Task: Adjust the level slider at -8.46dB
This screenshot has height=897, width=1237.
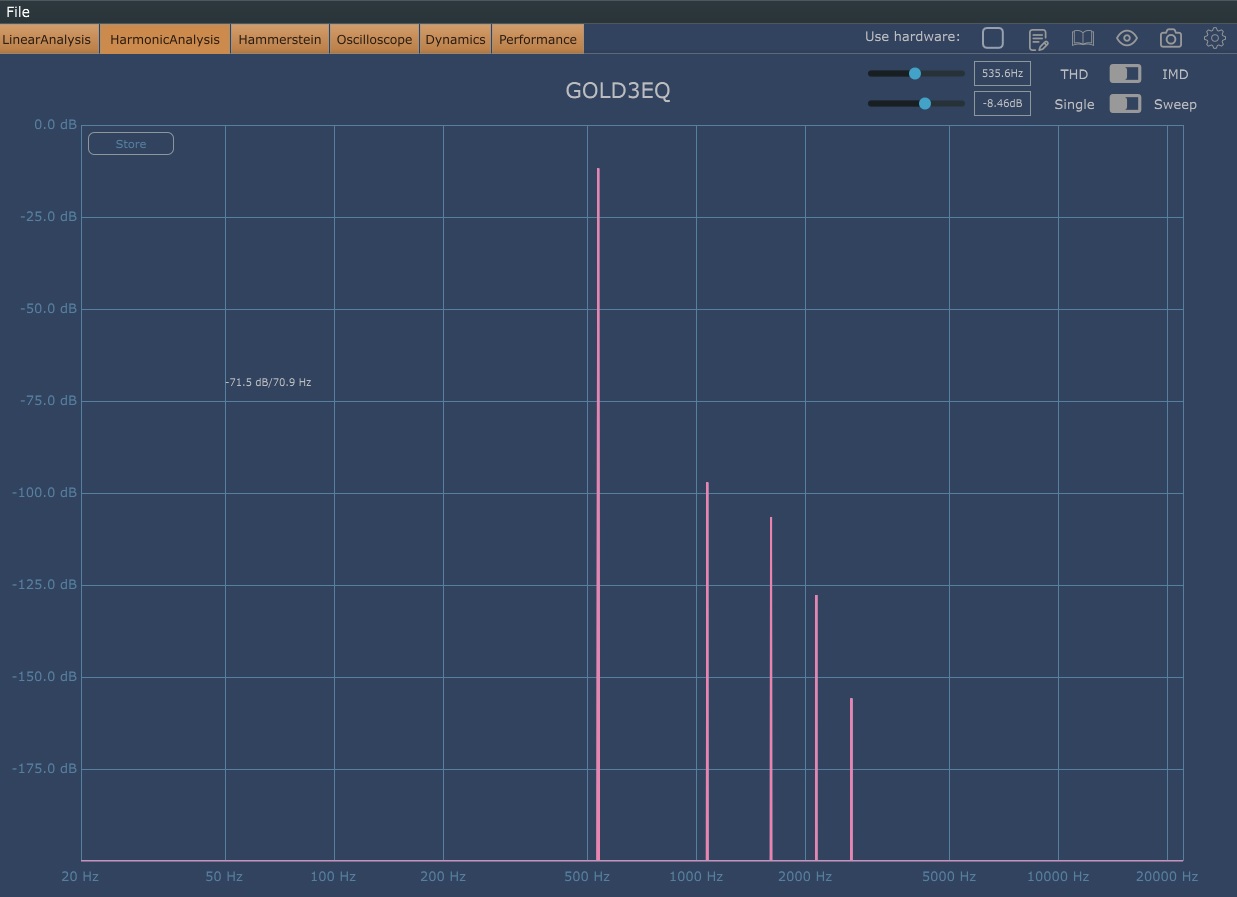Action: tap(925, 103)
